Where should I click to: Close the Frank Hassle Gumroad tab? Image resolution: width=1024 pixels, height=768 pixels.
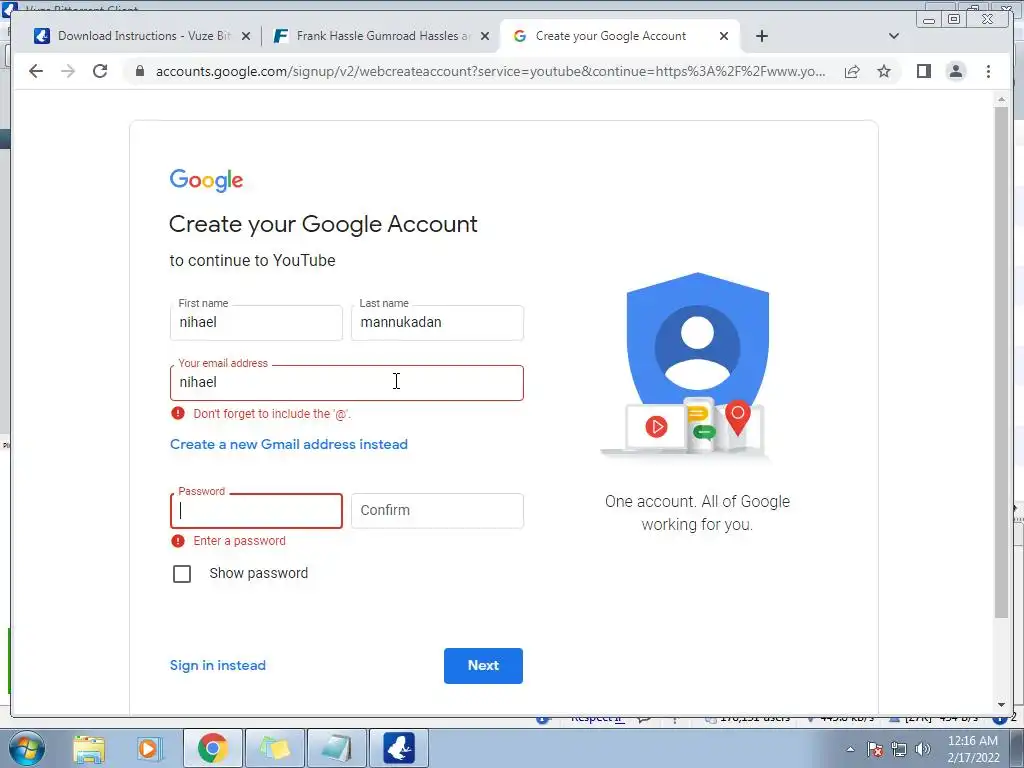485,36
